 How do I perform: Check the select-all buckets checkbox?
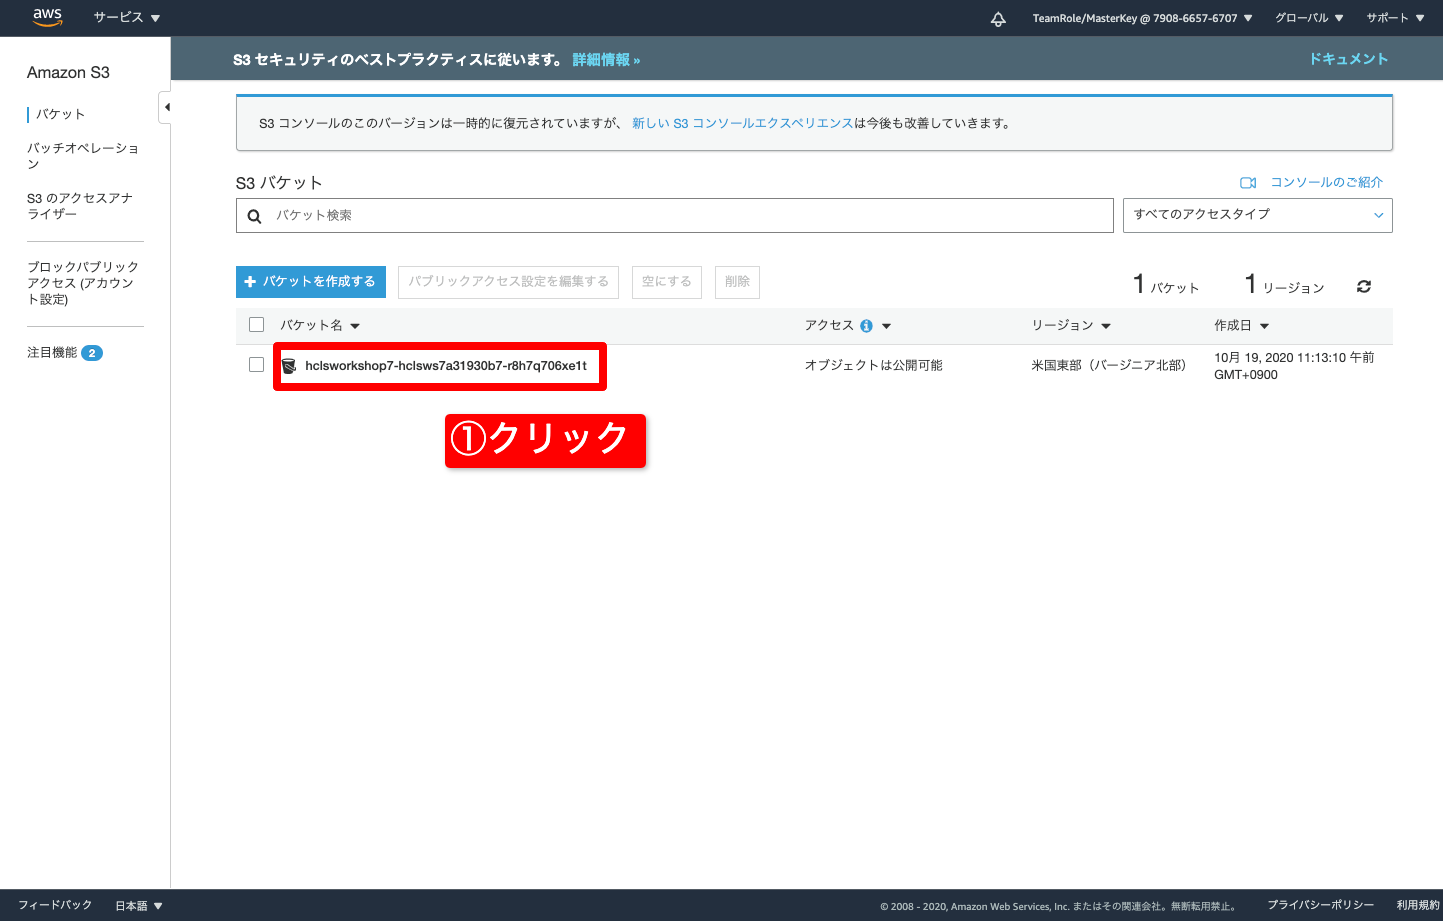[x=256, y=325]
